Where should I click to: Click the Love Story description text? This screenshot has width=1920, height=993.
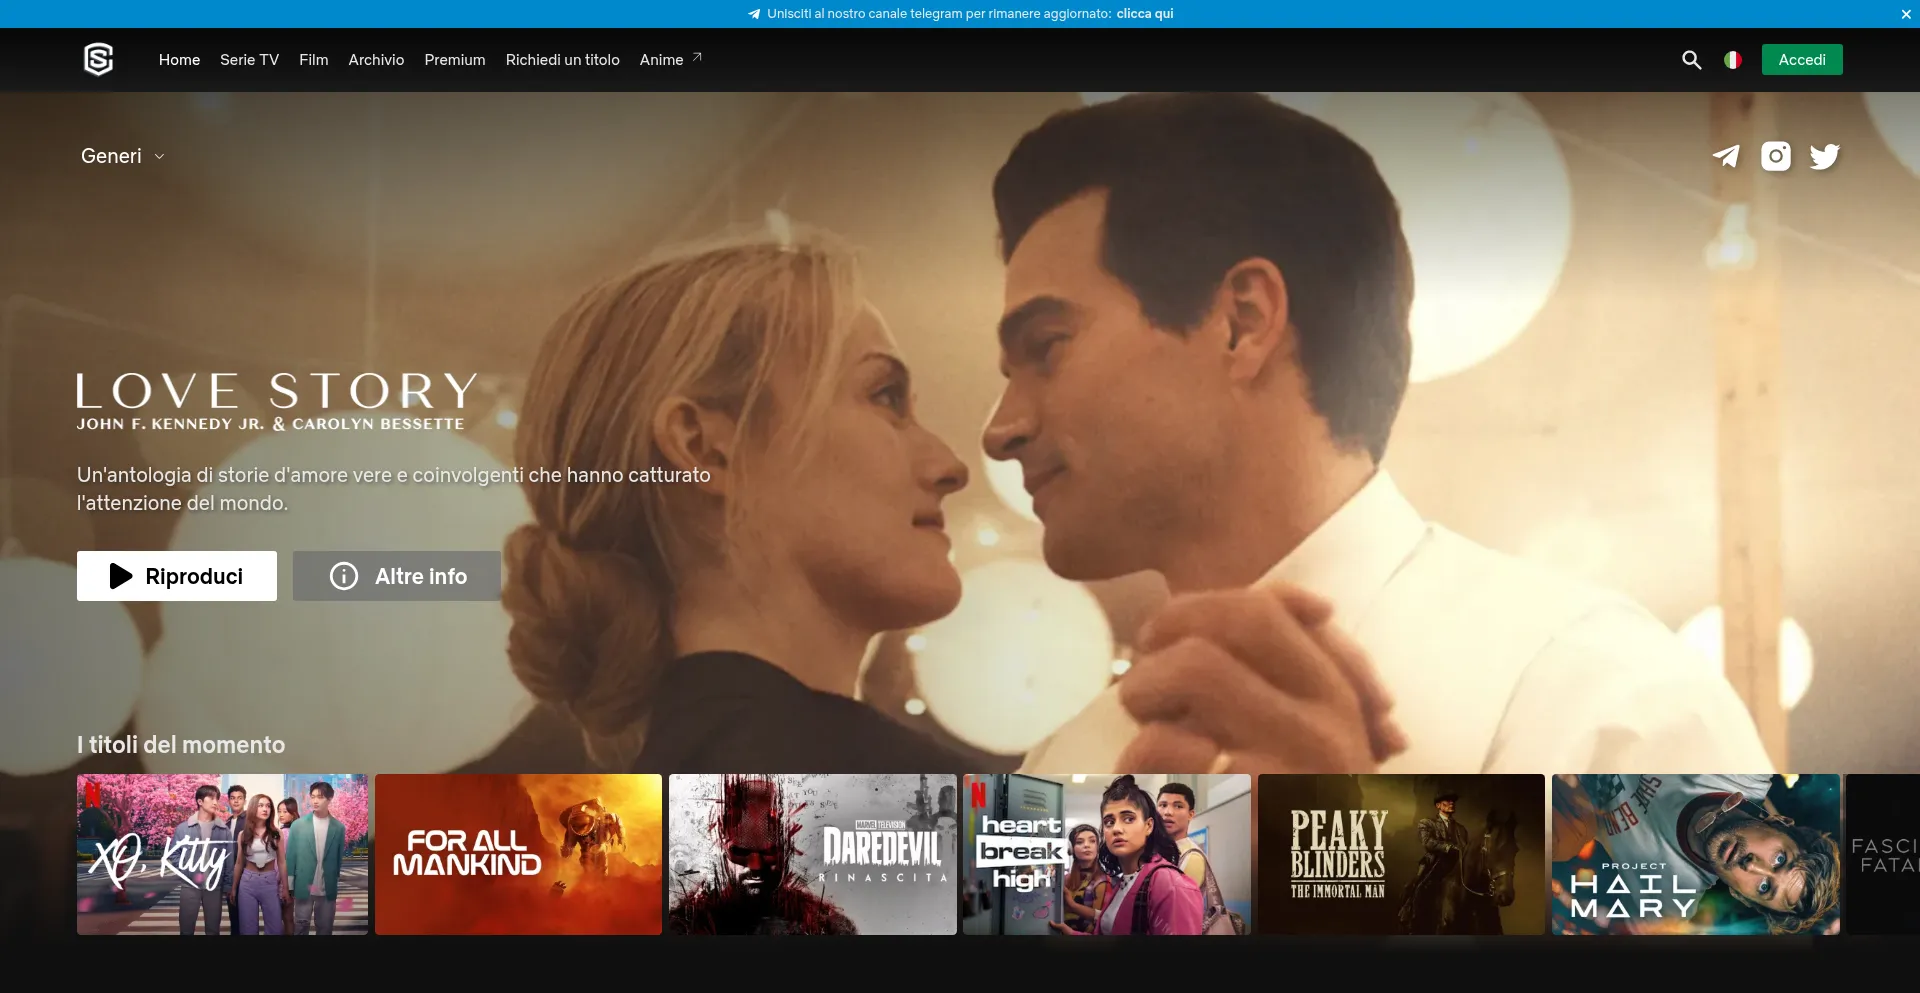tap(394, 489)
